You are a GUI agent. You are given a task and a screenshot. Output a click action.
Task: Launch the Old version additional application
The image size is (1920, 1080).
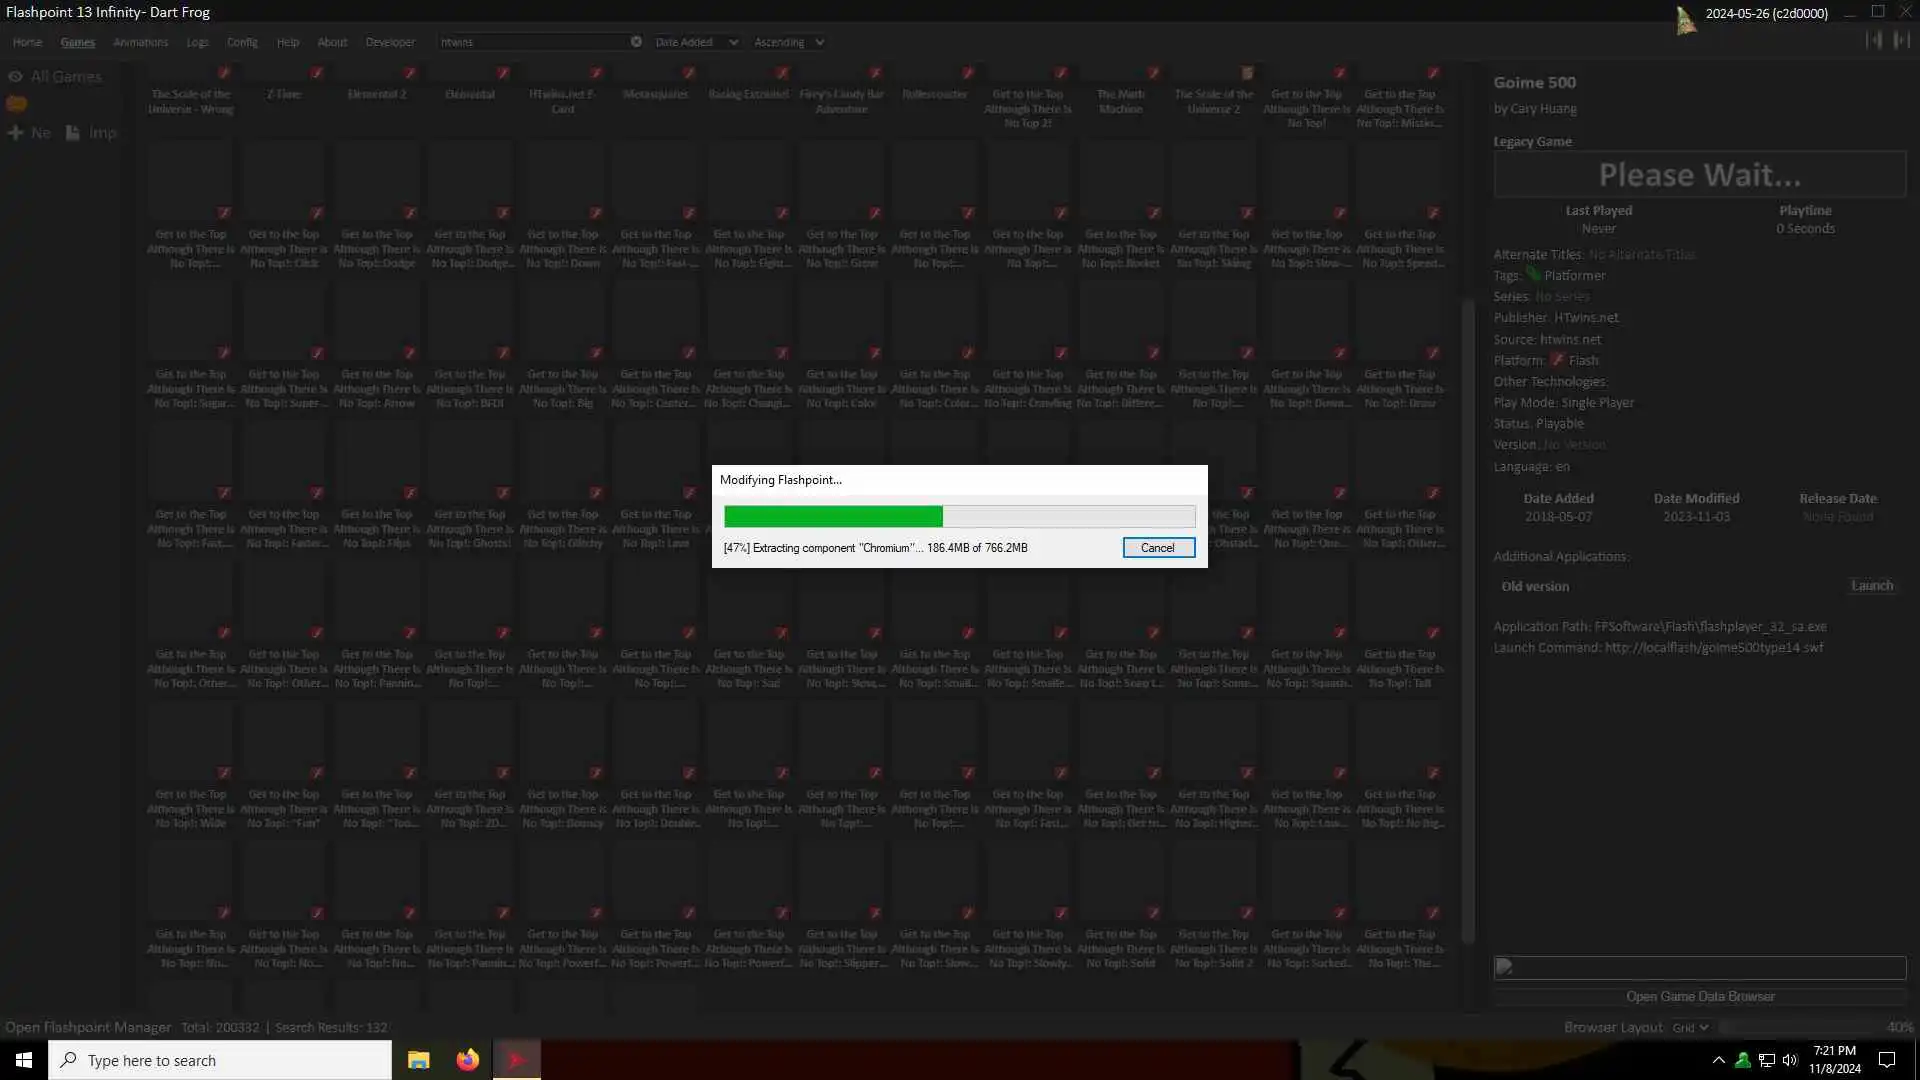click(x=1871, y=586)
